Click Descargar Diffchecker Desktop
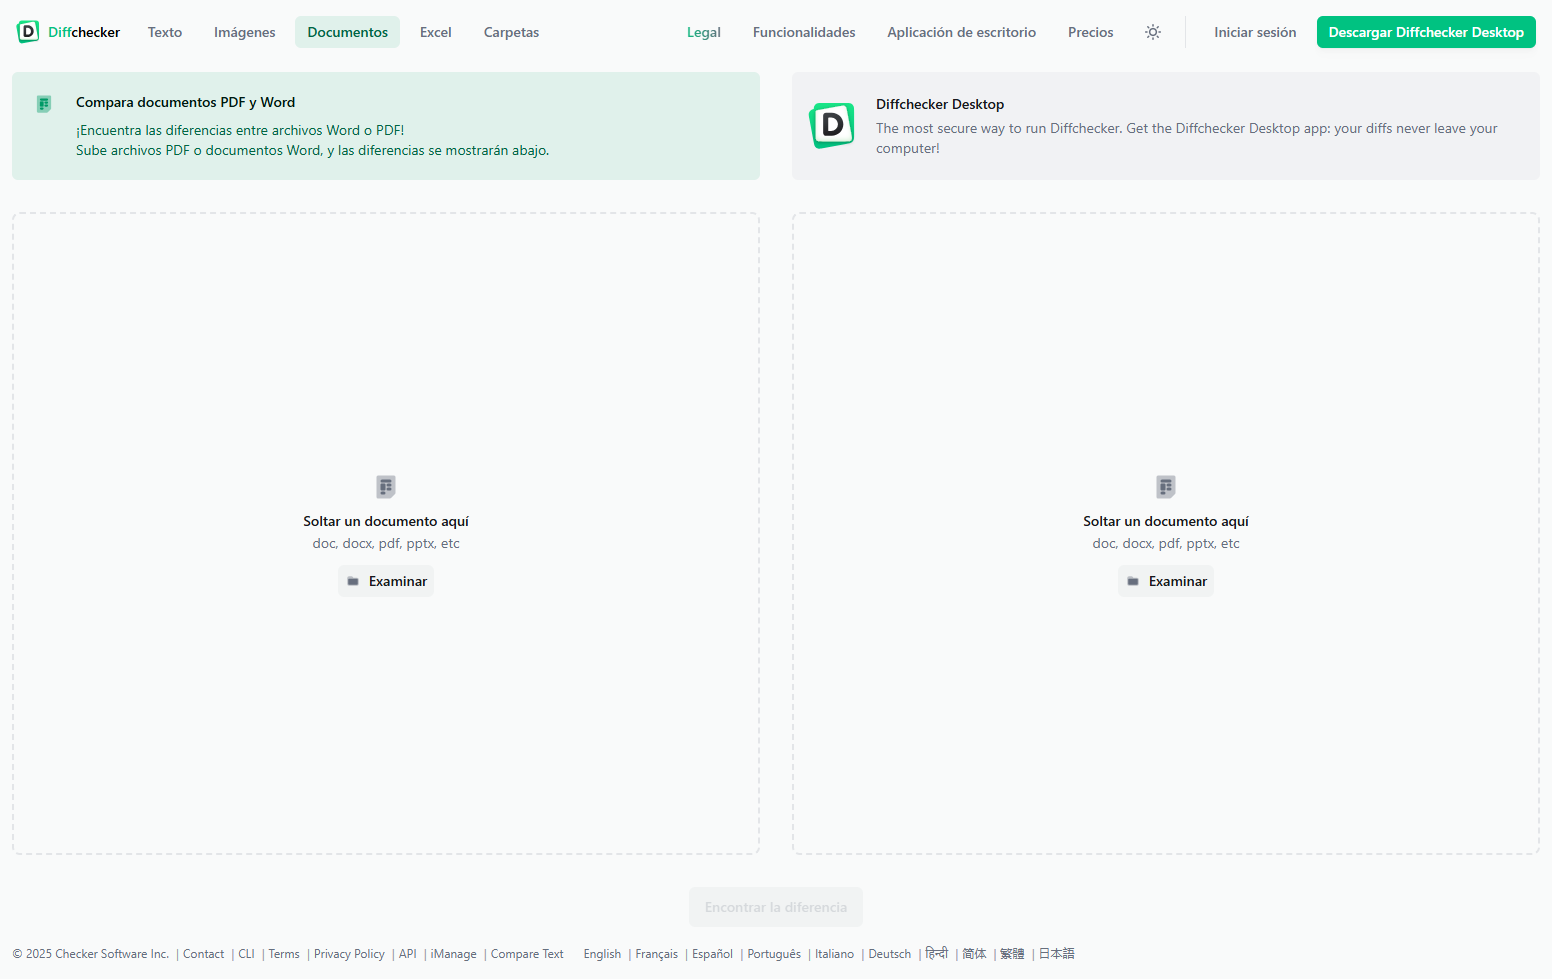The width and height of the screenshot is (1552, 979). (1426, 31)
